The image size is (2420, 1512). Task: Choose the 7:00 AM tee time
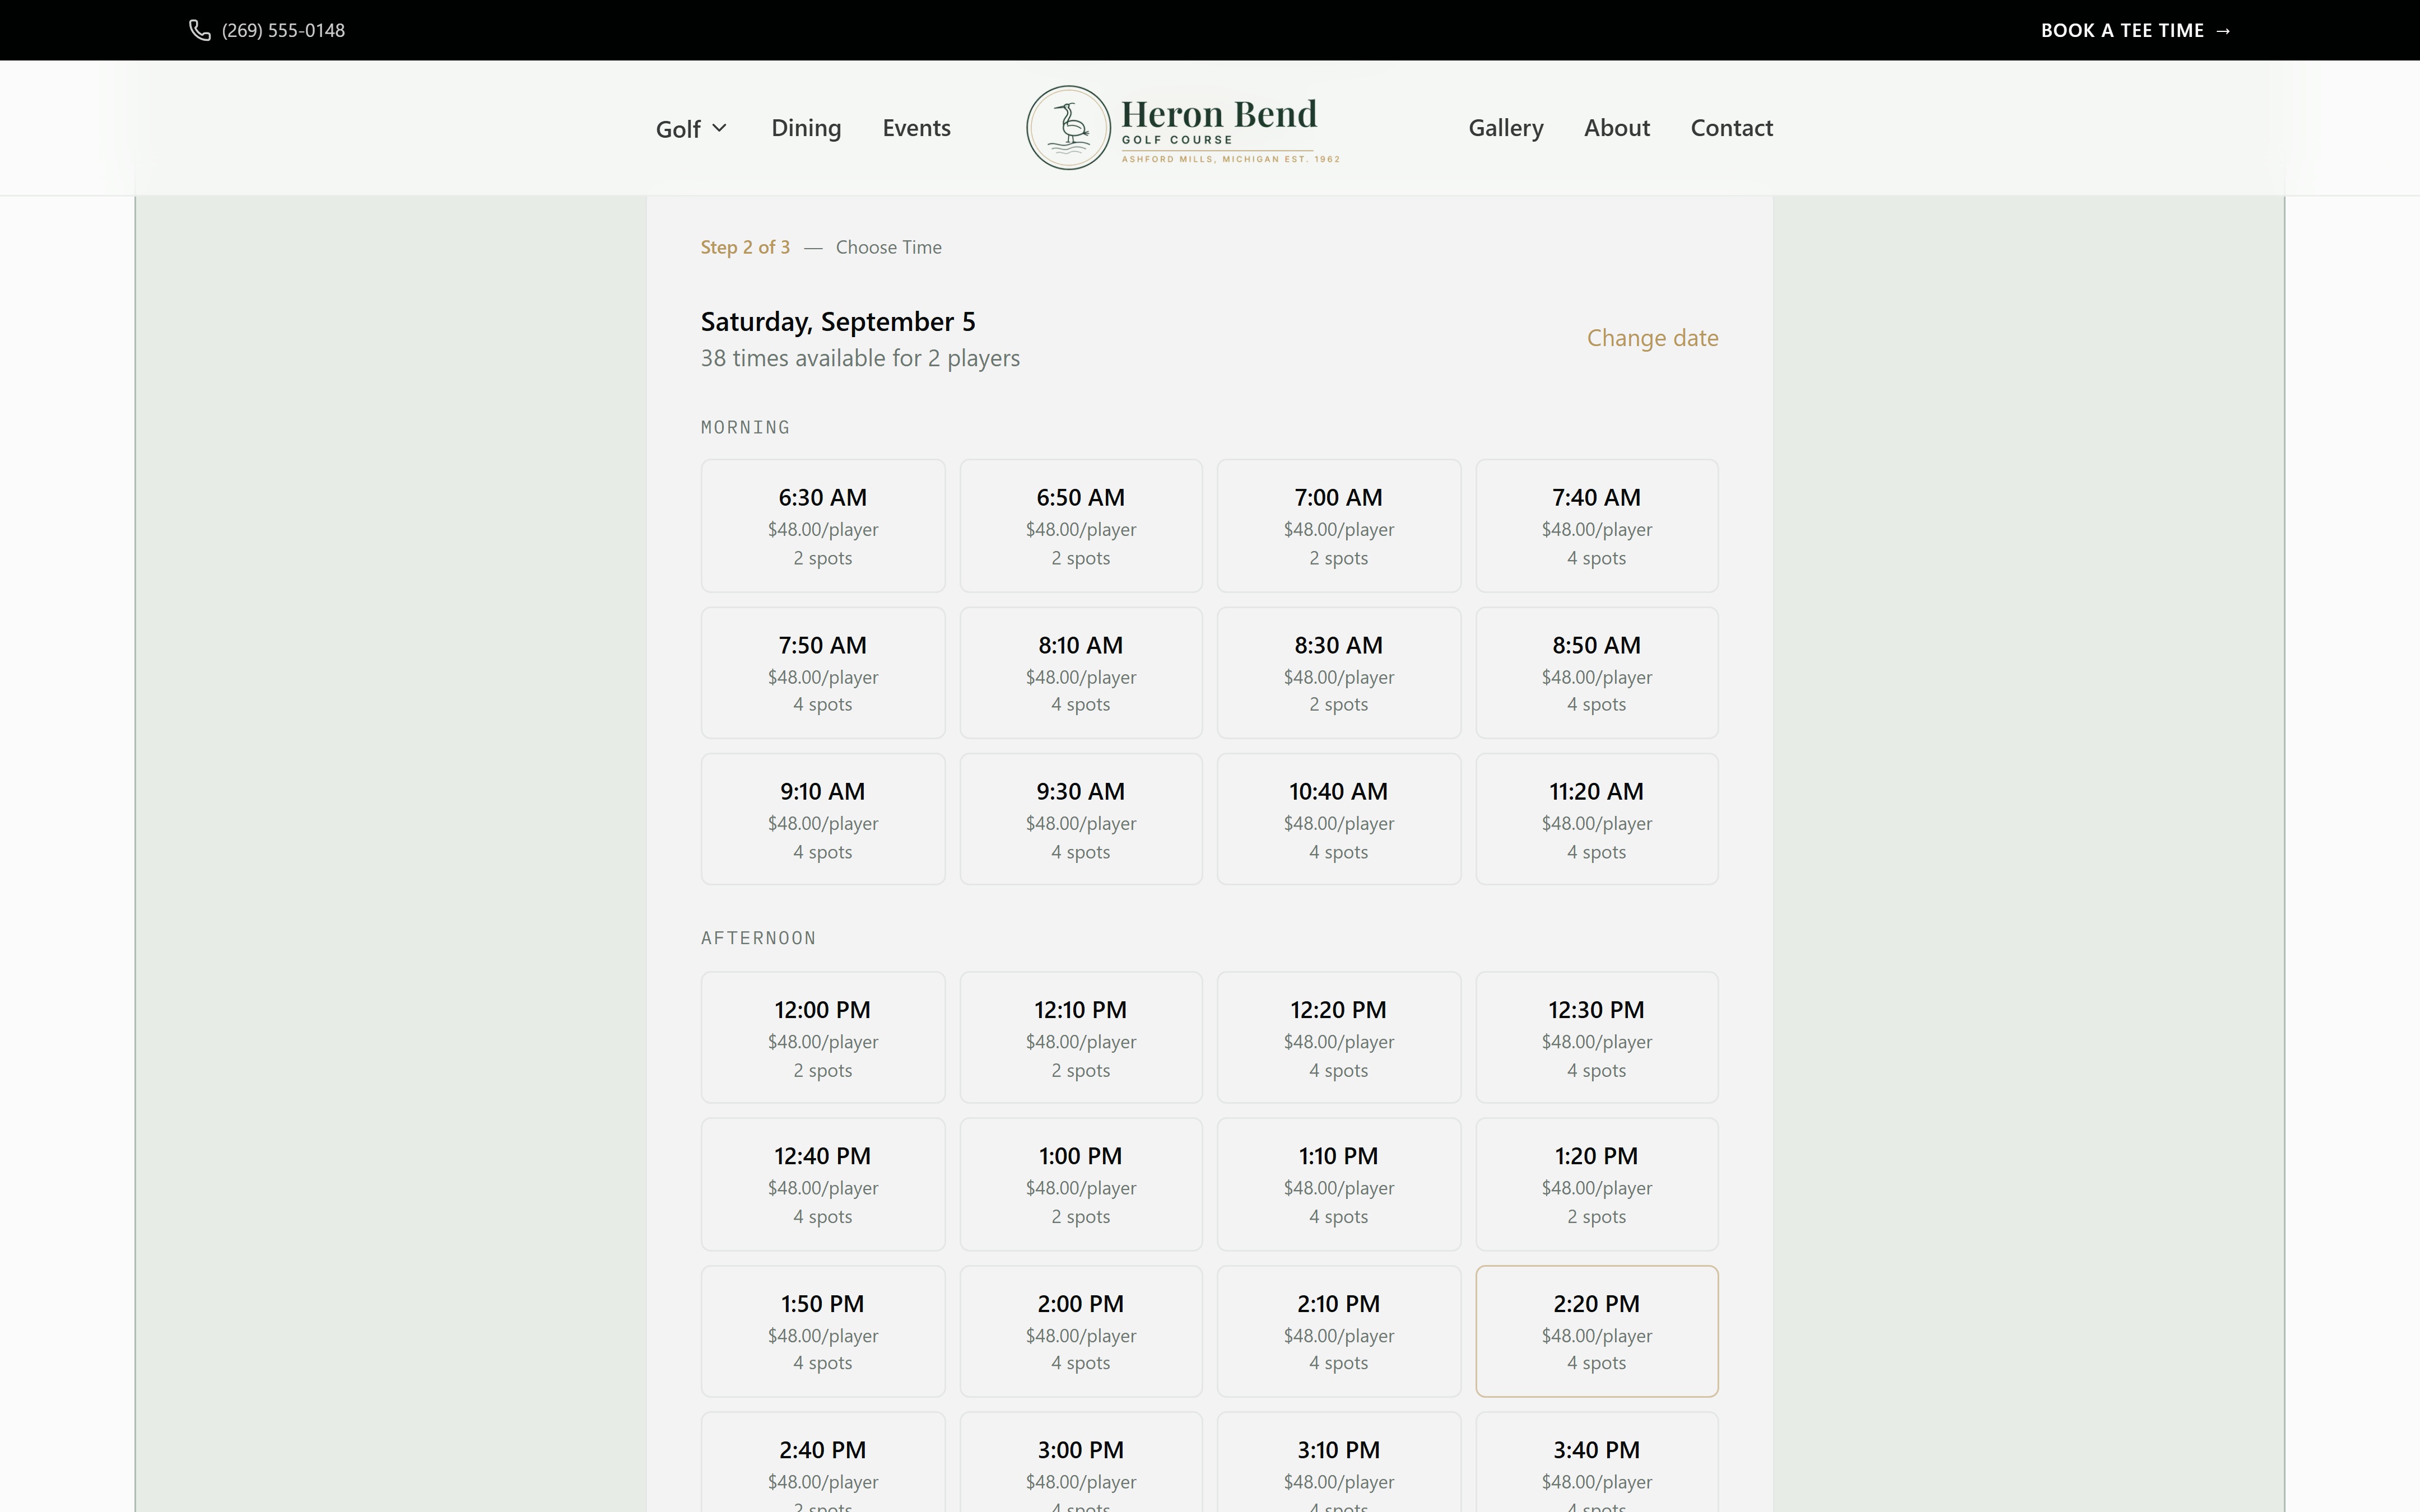(x=1339, y=526)
